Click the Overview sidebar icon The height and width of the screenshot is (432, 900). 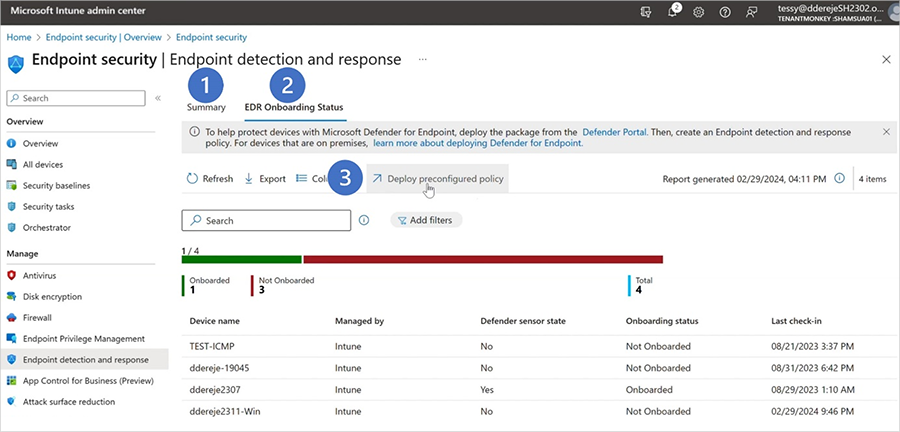tap(11, 143)
